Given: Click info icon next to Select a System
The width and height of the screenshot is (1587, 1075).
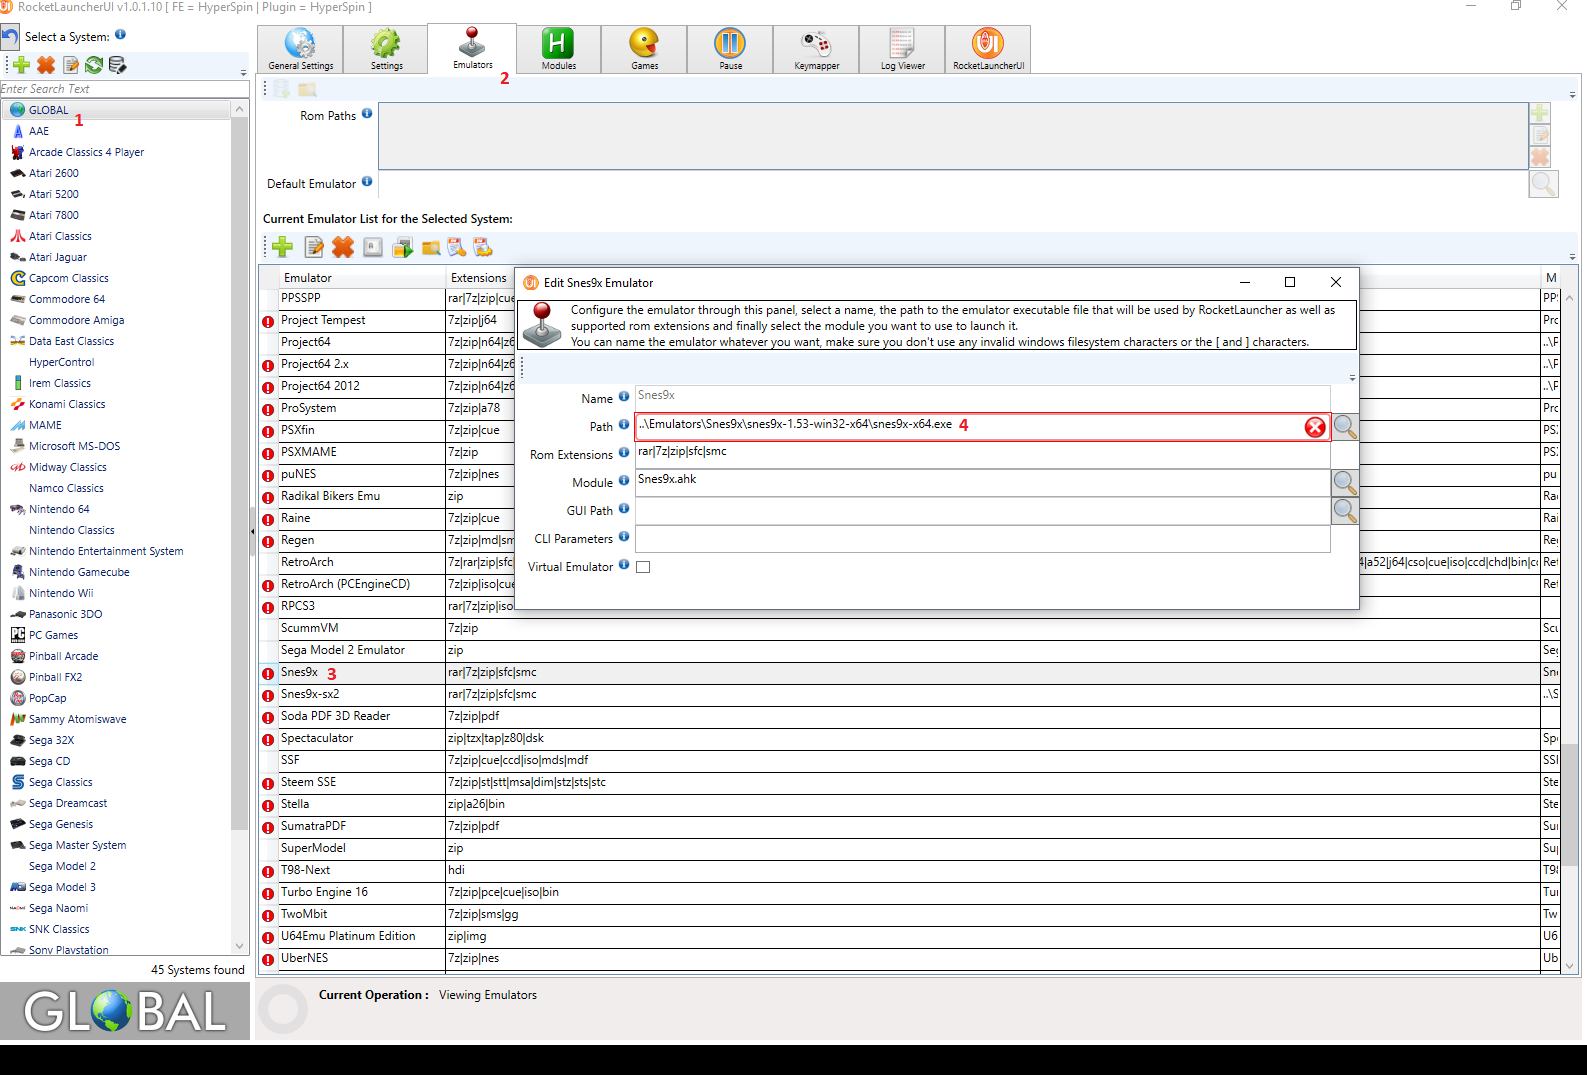Looking at the screenshot, I should (120, 34).
